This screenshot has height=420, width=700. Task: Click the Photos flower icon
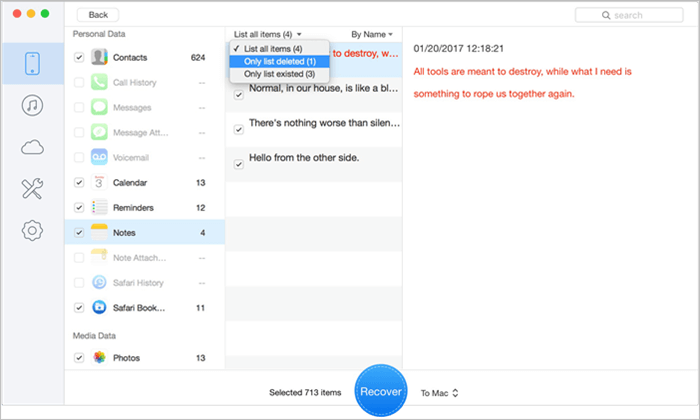coord(99,357)
